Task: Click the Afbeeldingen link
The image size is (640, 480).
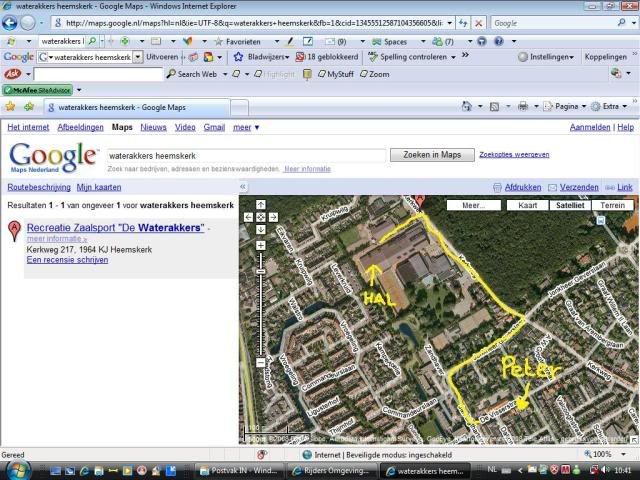Action: coord(80,127)
